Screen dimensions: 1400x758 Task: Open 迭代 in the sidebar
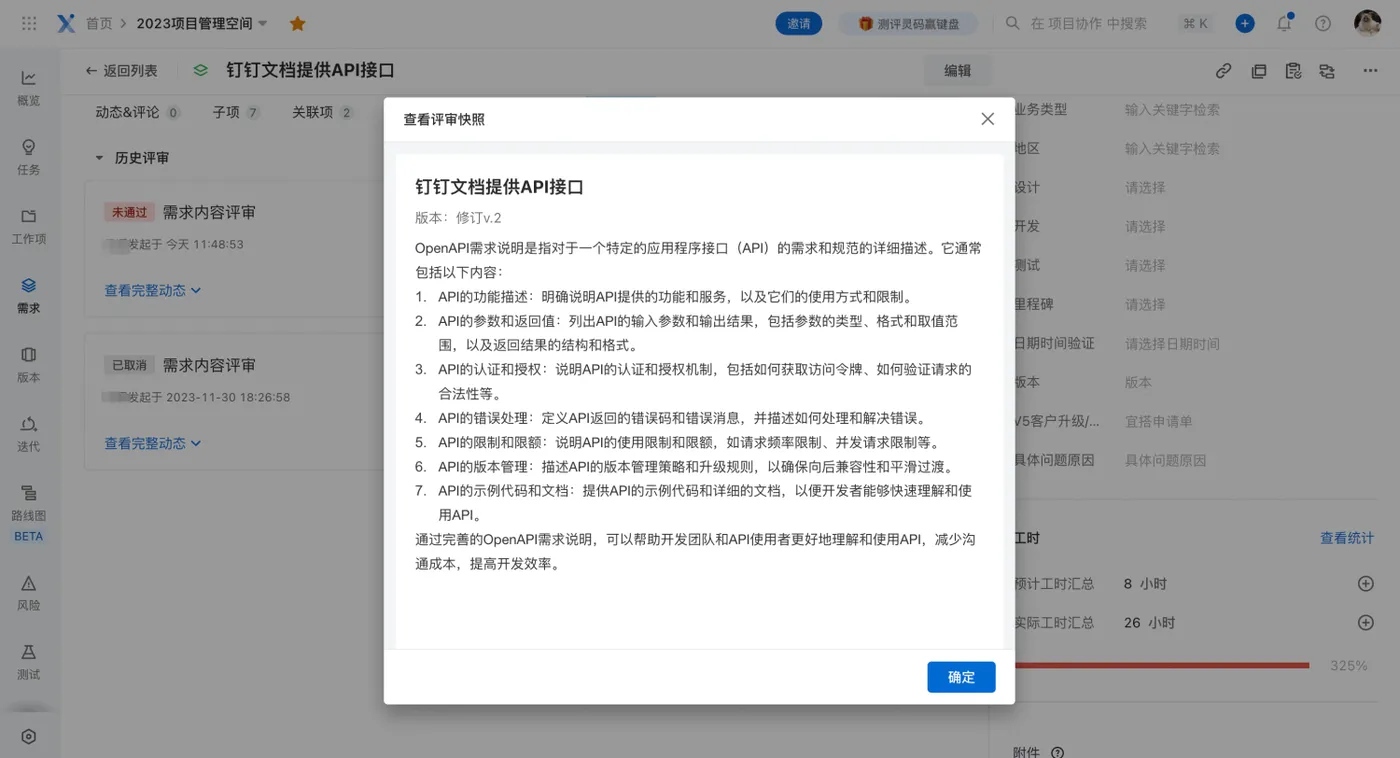(x=29, y=434)
